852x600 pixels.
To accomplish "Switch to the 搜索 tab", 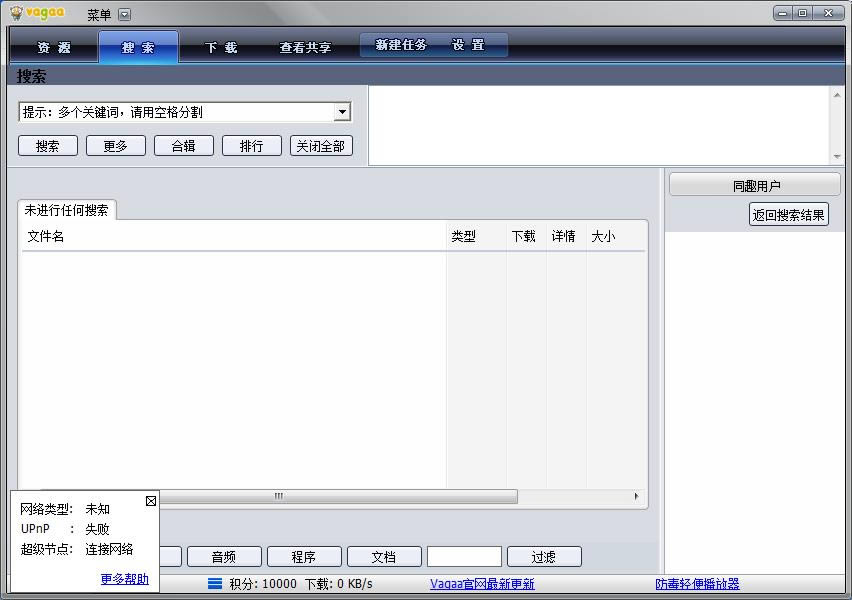I will pos(138,47).
